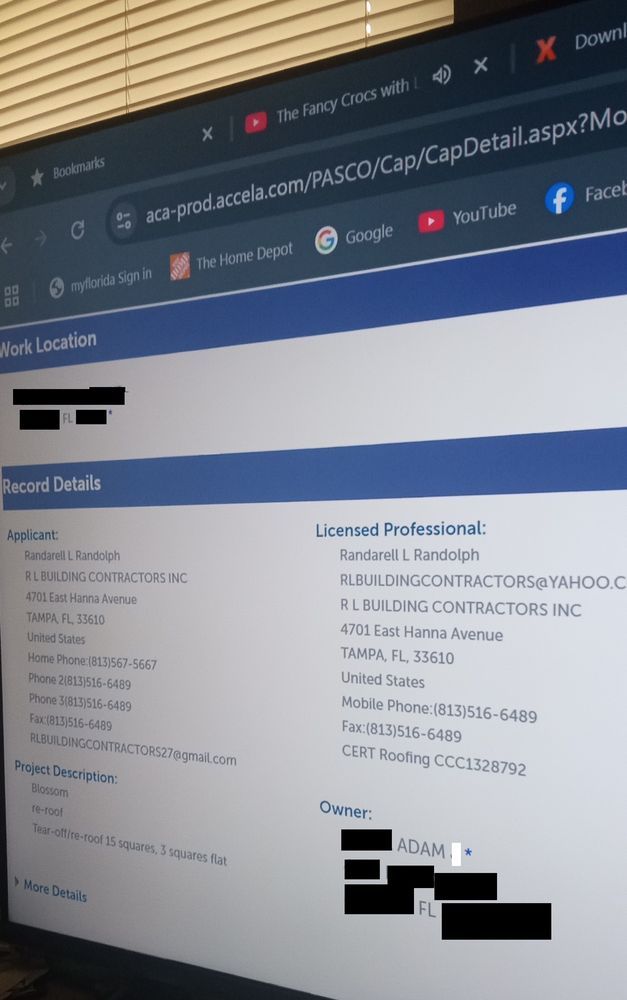The image size is (627, 1000).
Task: Close the tab left of the YouTube tab
Action: click(x=207, y=133)
